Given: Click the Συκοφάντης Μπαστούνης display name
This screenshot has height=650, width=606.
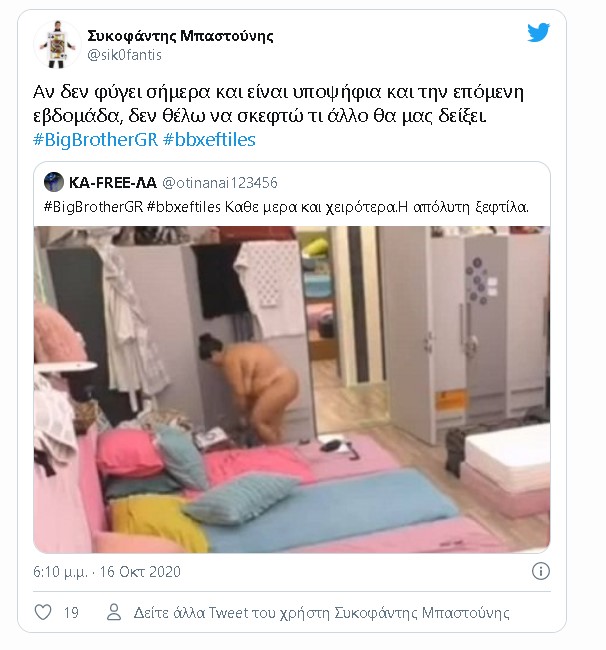Looking at the screenshot, I should (180, 36).
